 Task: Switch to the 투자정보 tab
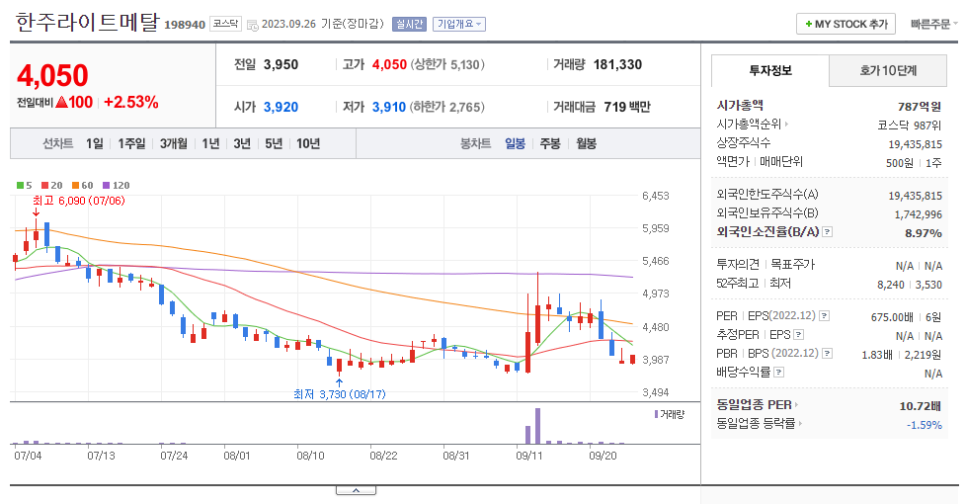click(x=770, y=71)
